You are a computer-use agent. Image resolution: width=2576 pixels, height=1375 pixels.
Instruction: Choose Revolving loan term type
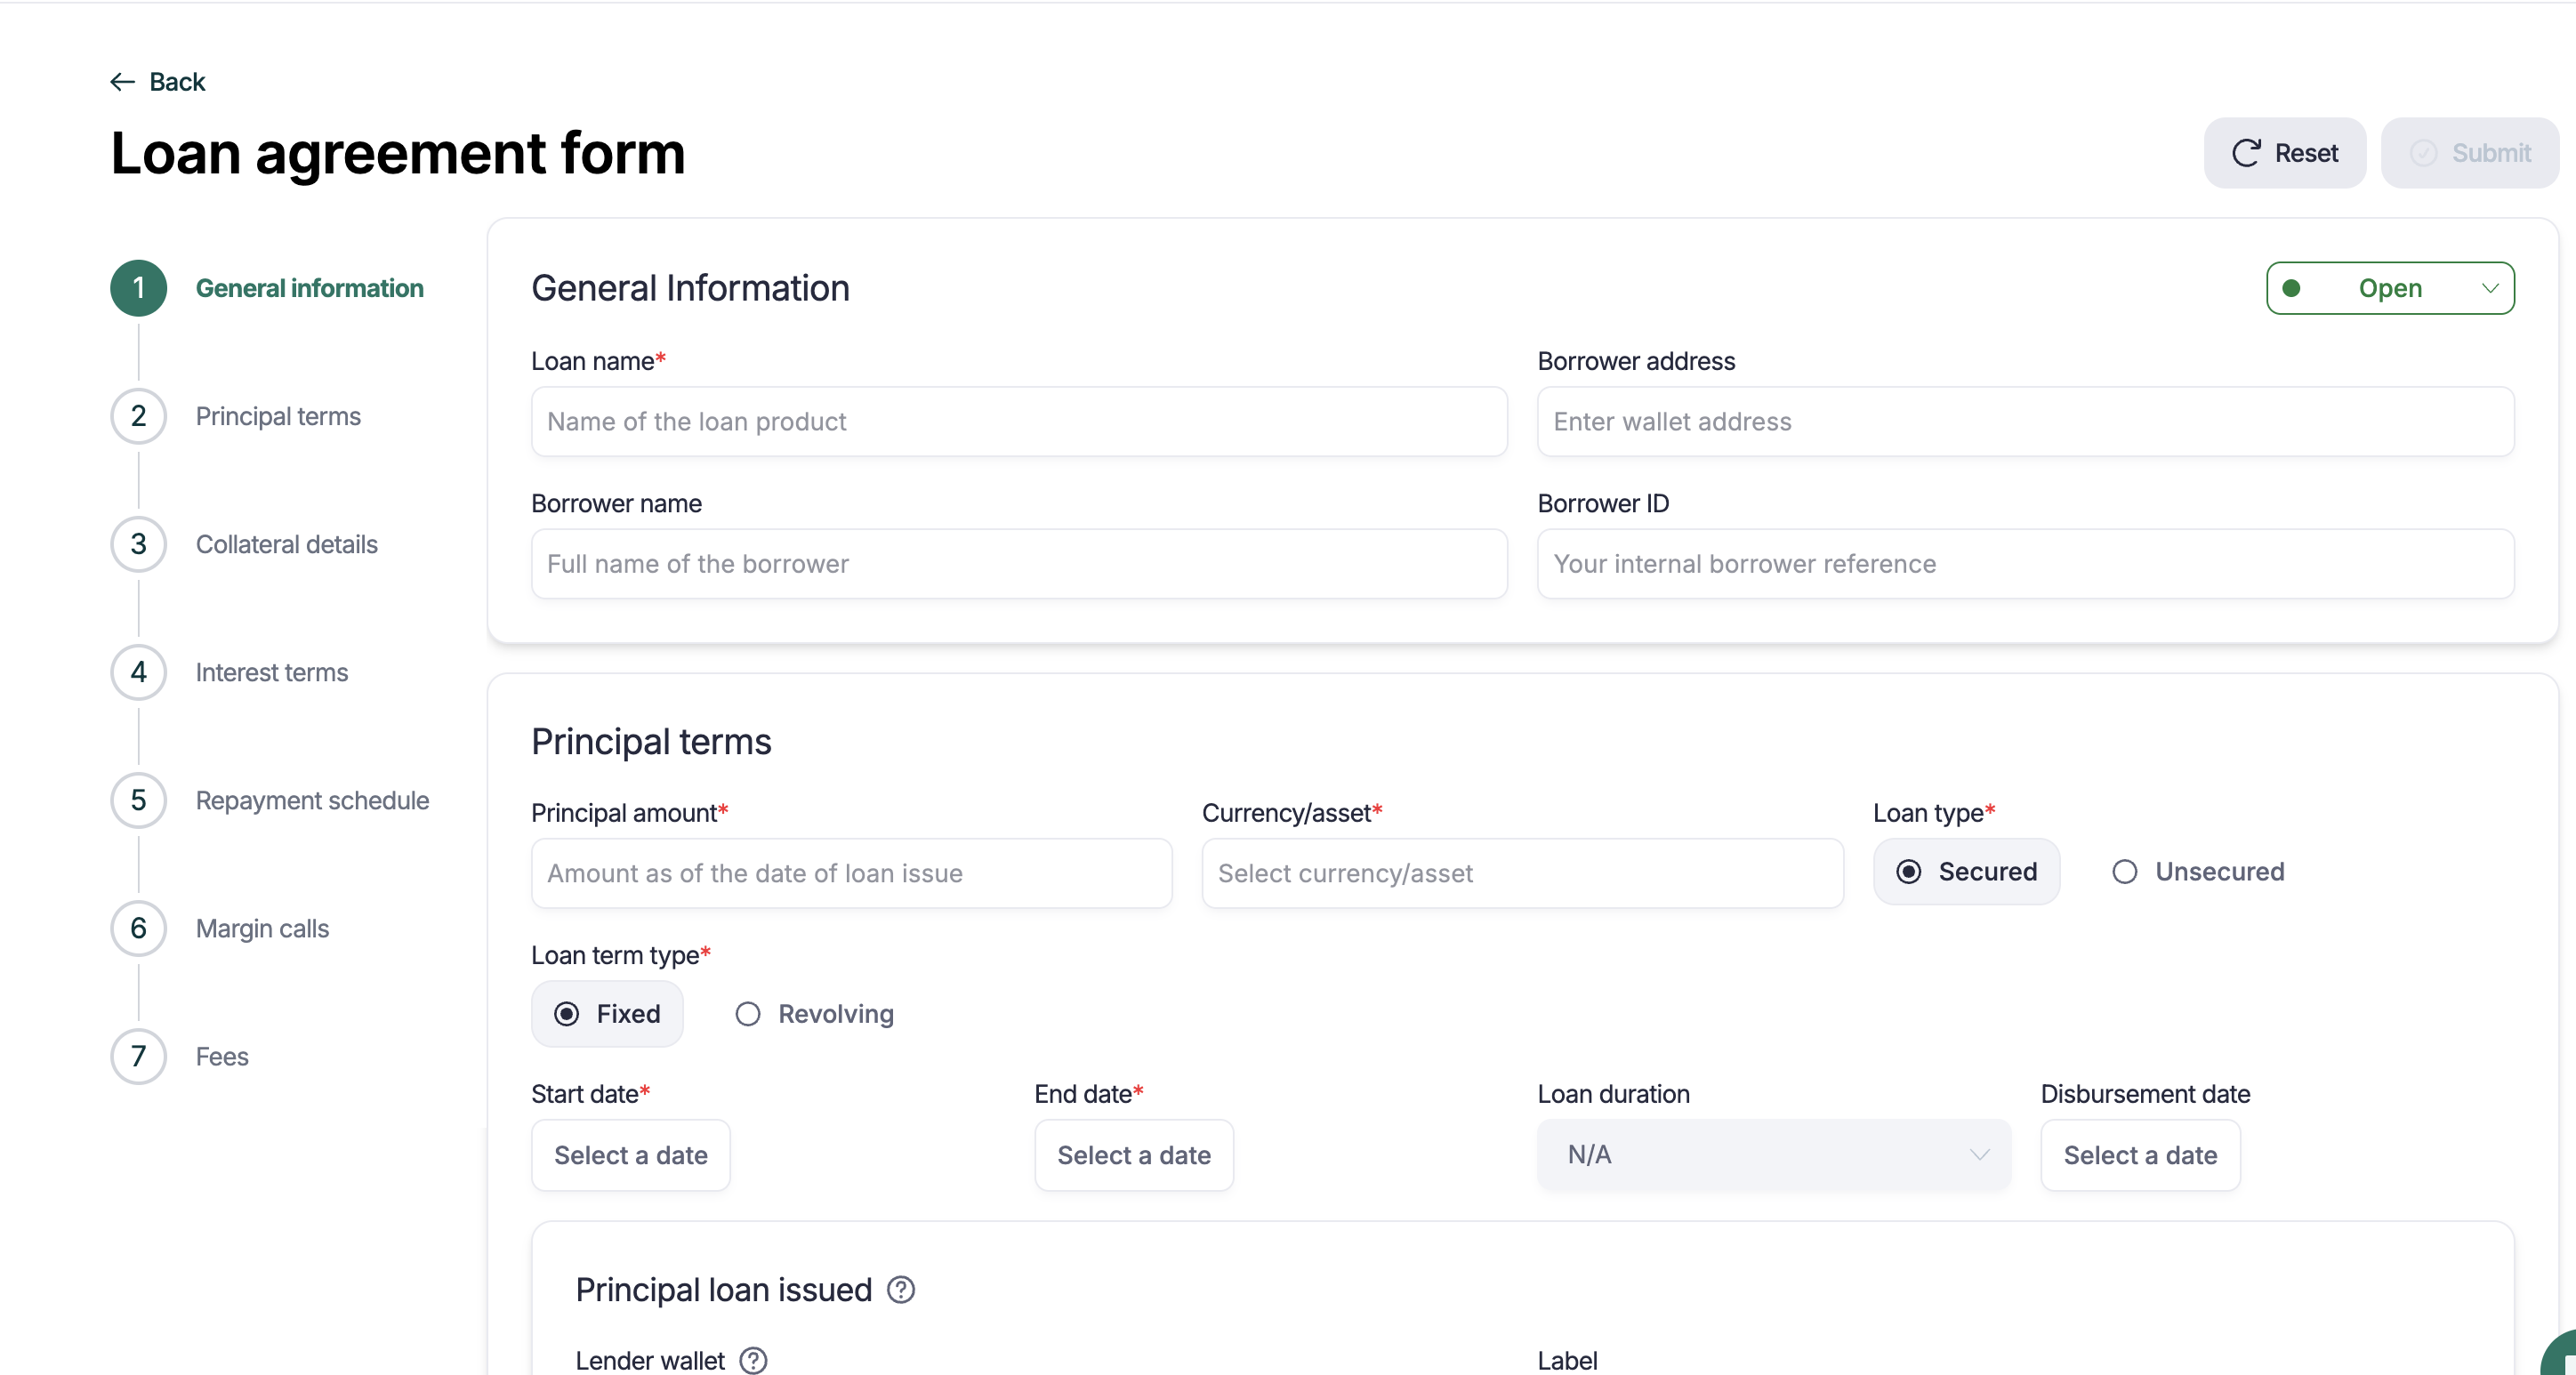point(748,1014)
